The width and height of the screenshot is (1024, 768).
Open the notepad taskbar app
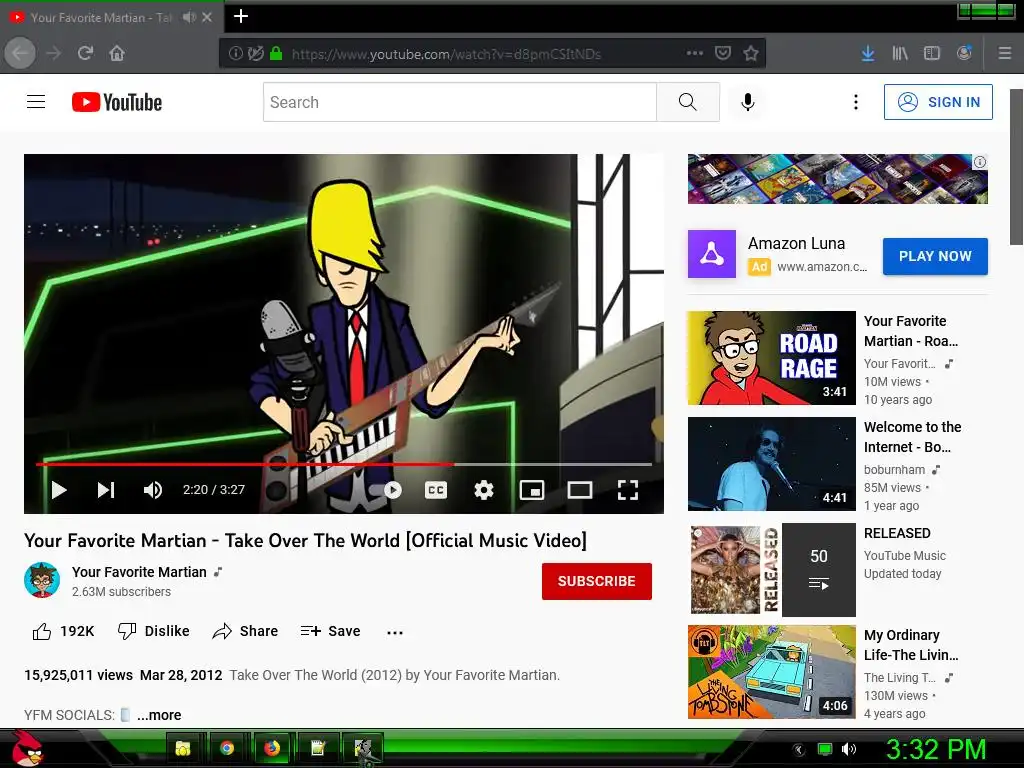pos(318,748)
